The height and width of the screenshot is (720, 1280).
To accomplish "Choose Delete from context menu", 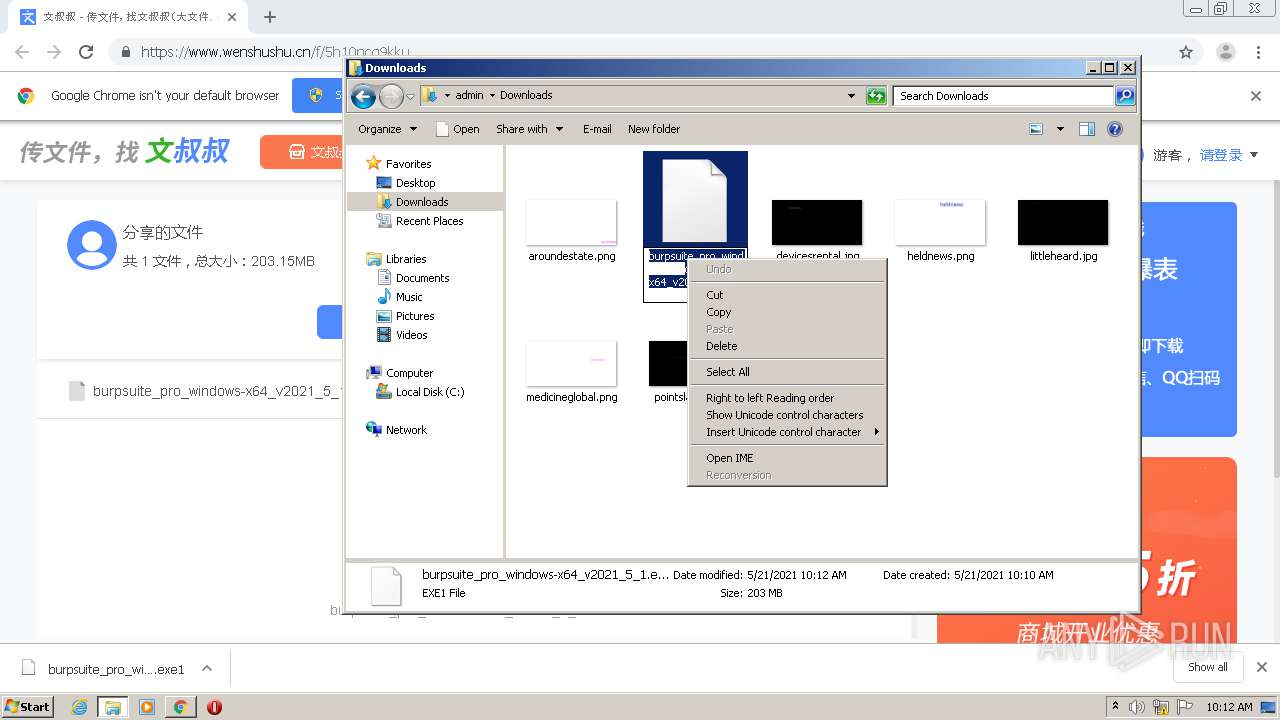I will point(787,346).
